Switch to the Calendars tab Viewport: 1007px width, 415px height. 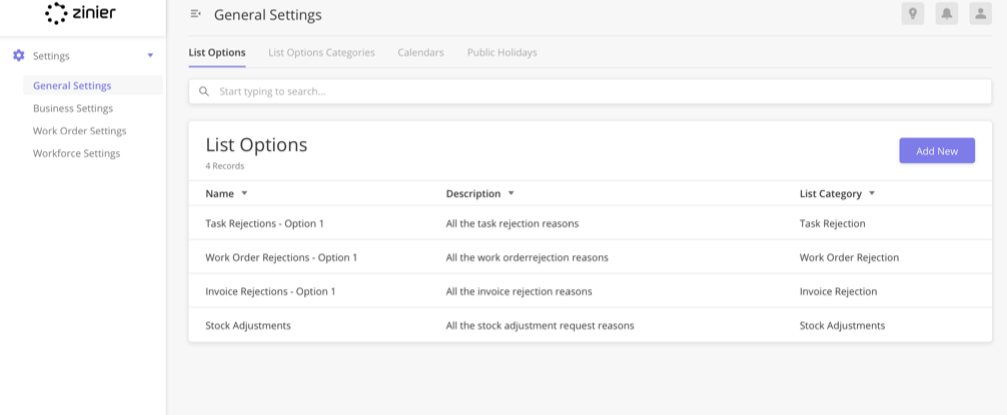tap(421, 53)
